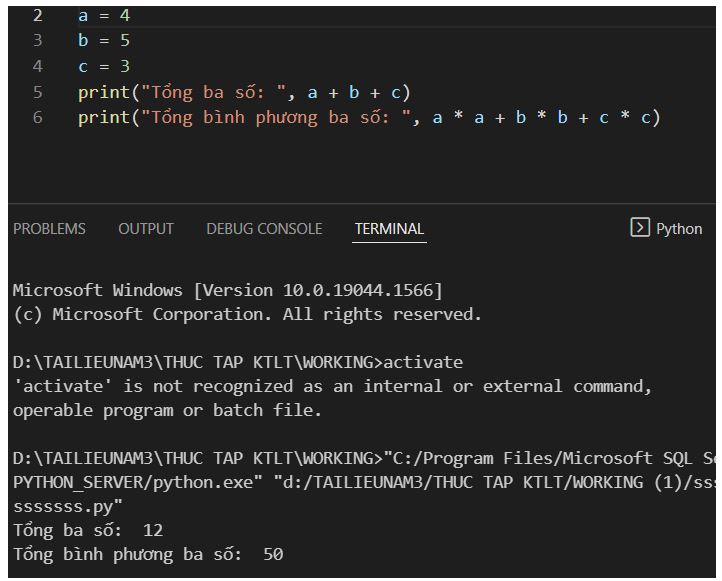
Task: Select the TERMINAL tab
Action: [389, 229]
